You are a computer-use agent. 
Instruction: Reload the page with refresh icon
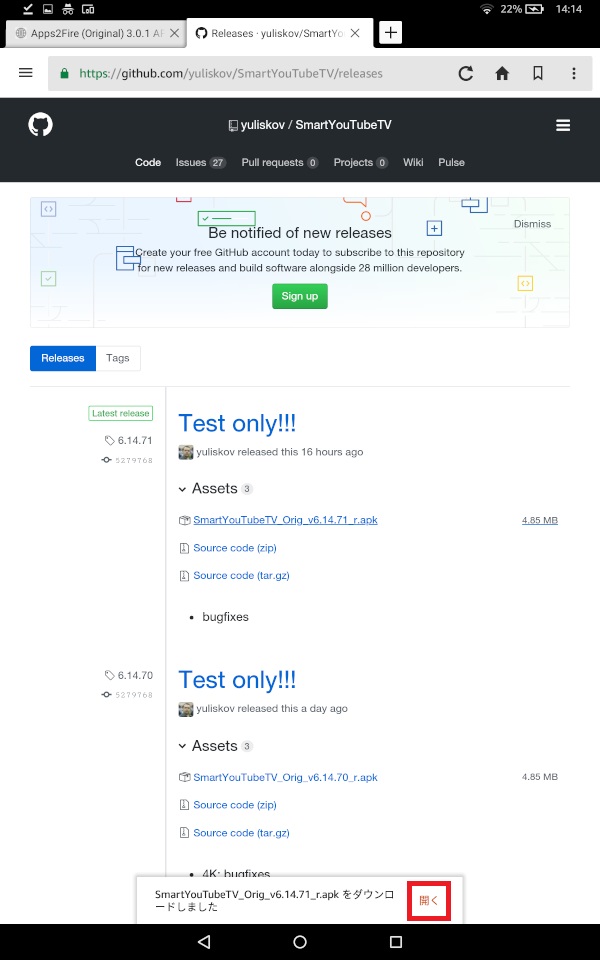466,73
